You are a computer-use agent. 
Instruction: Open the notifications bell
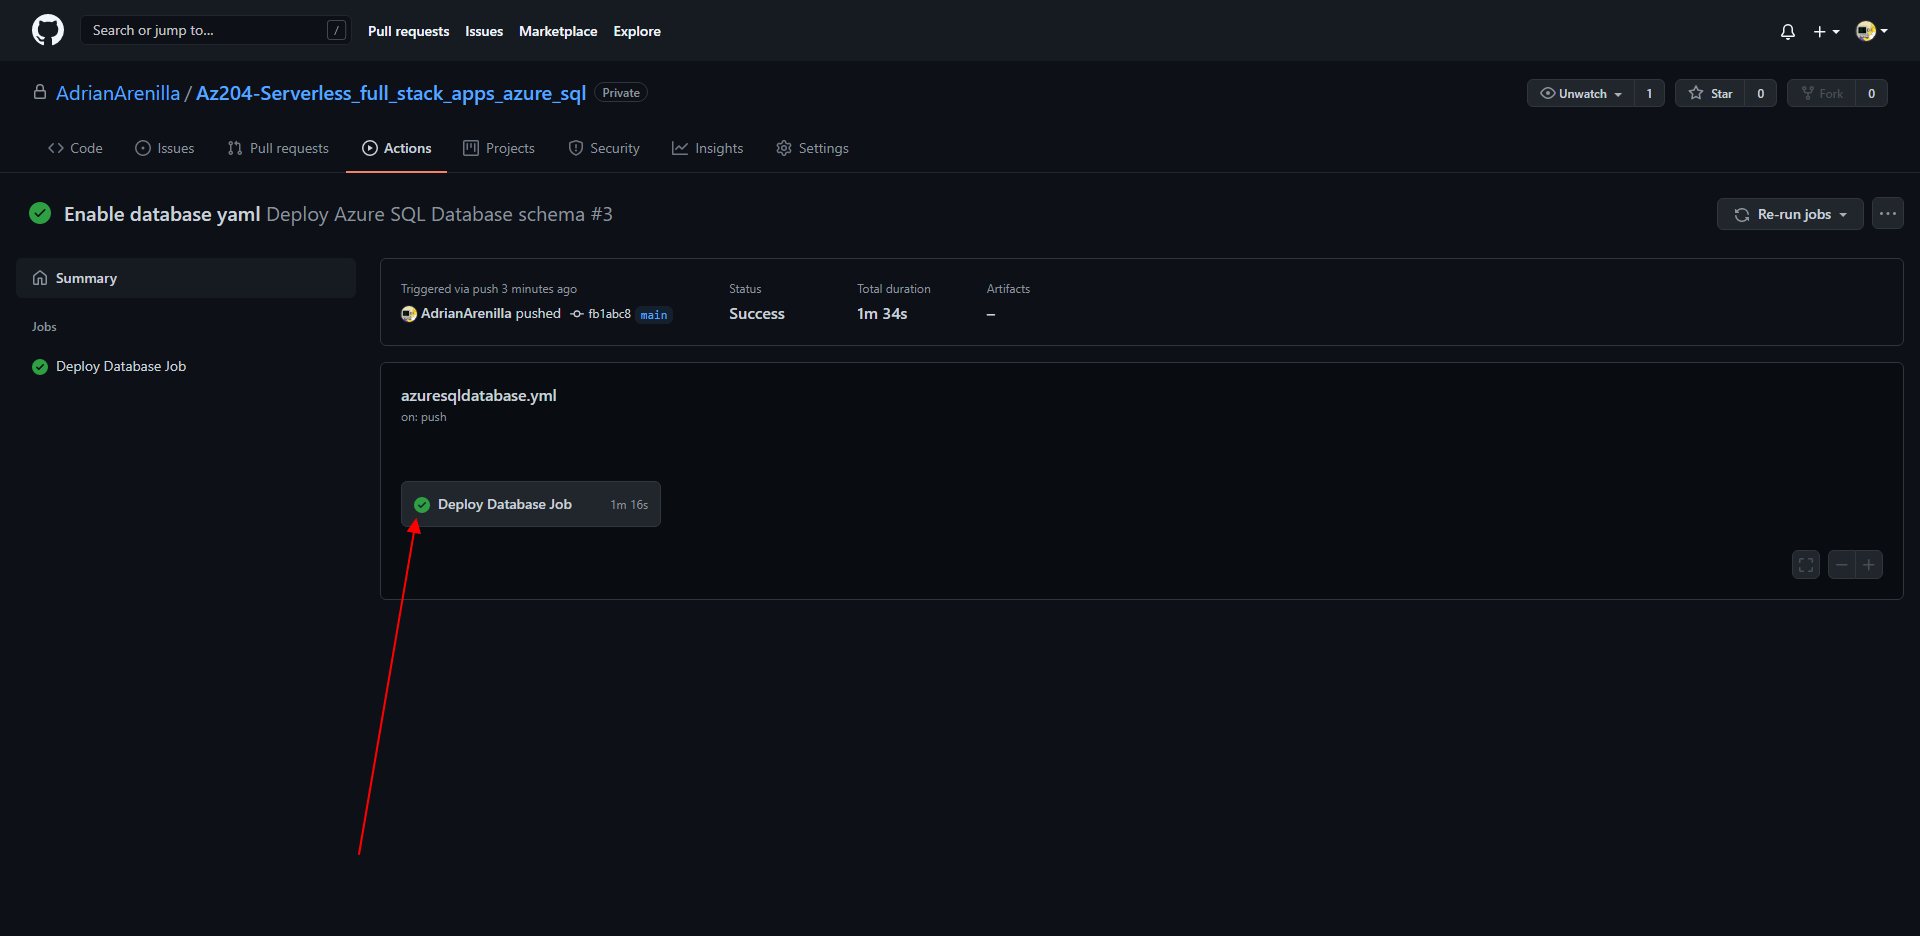[1788, 31]
